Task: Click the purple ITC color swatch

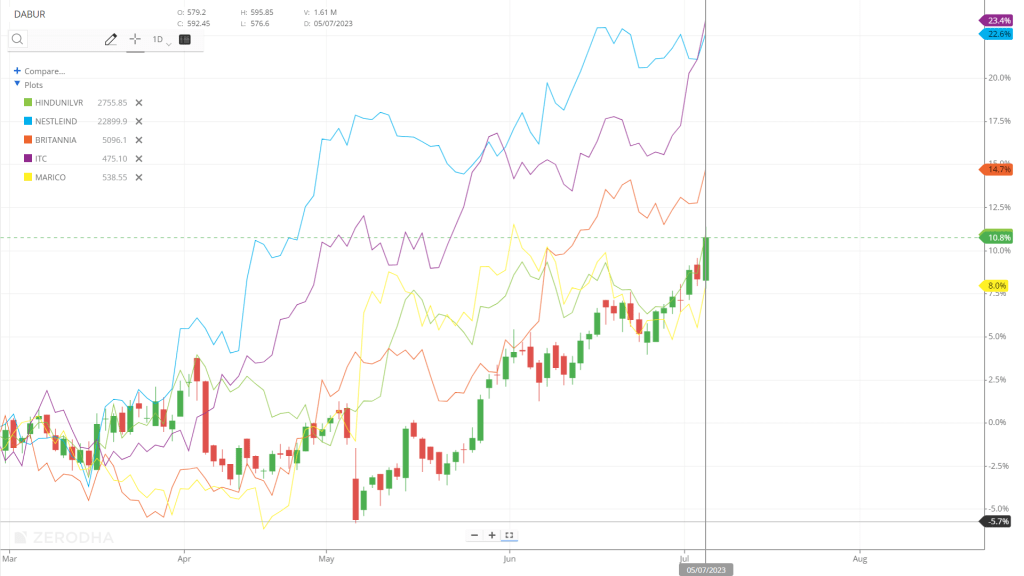Action: 28,158
